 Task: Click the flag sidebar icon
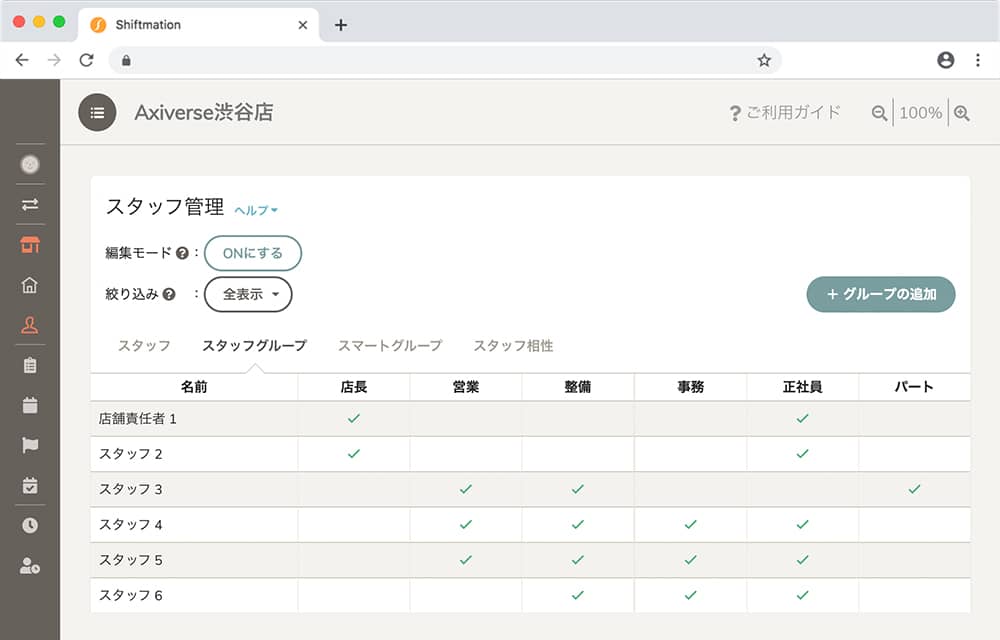[29, 445]
